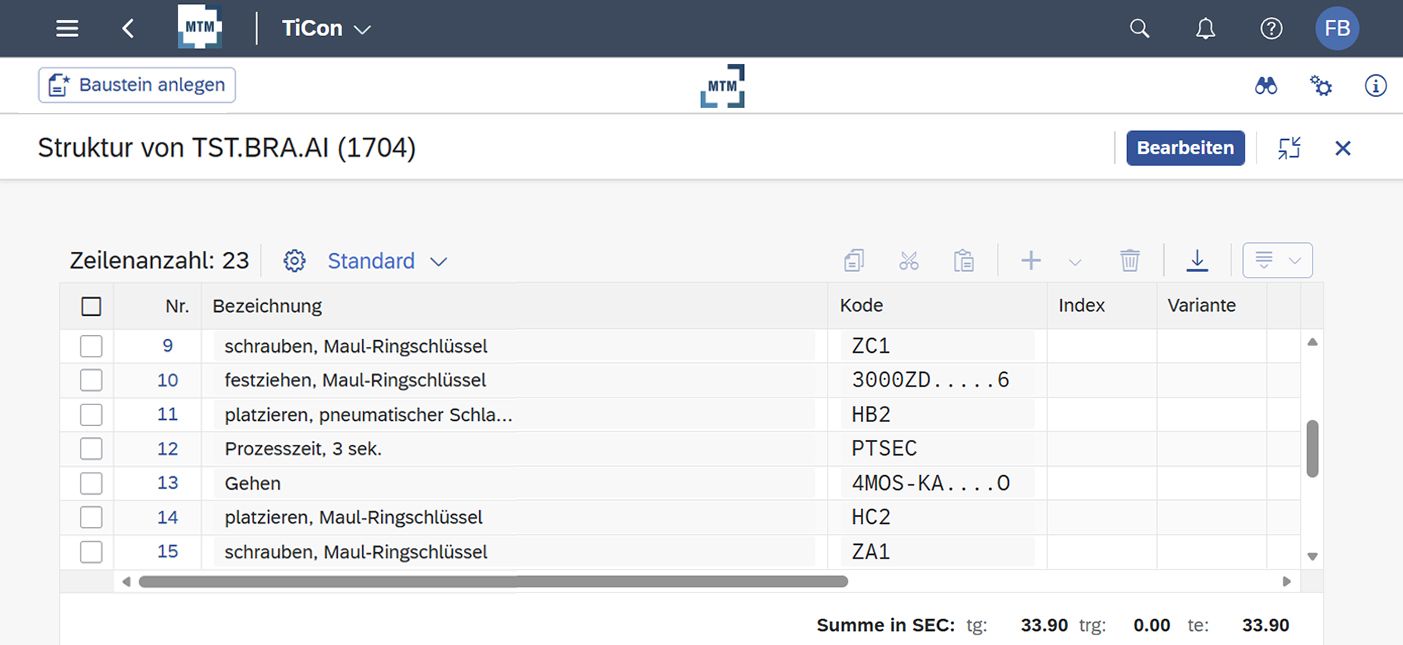Image resolution: width=1403 pixels, height=645 pixels.
Task: Toggle the select-all header checkbox
Action: point(91,306)
